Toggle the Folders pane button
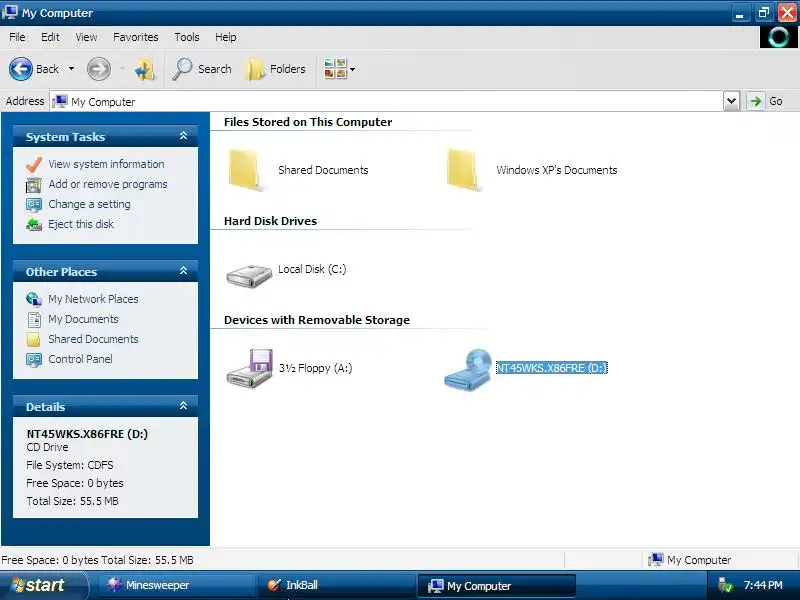The image size is (800, 600). pos(276,69)
